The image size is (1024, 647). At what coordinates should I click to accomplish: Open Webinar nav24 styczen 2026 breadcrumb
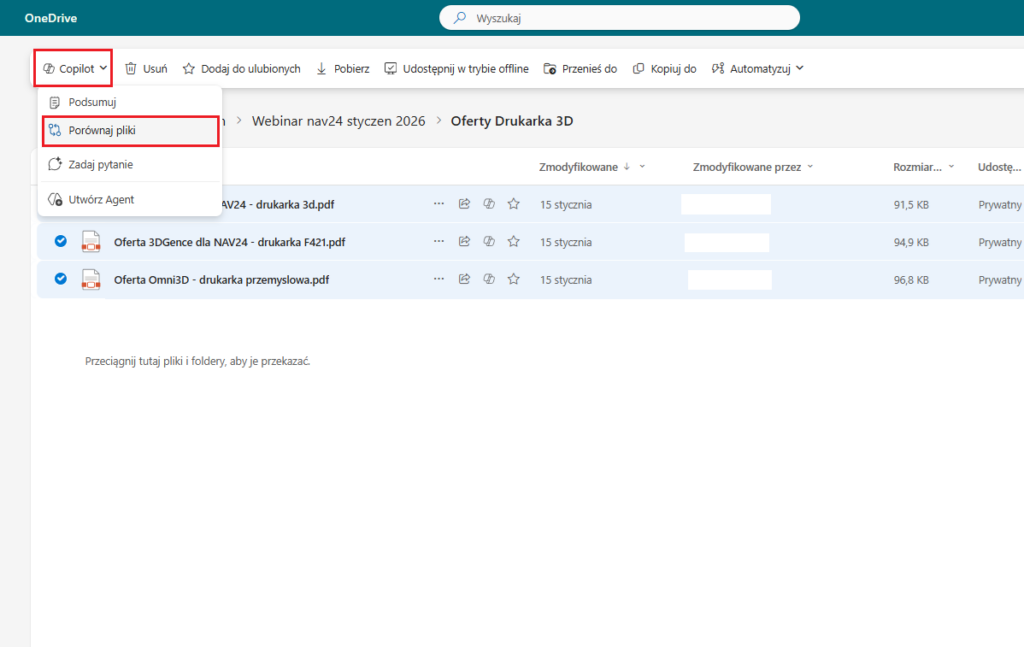click(x=338, y=121)
